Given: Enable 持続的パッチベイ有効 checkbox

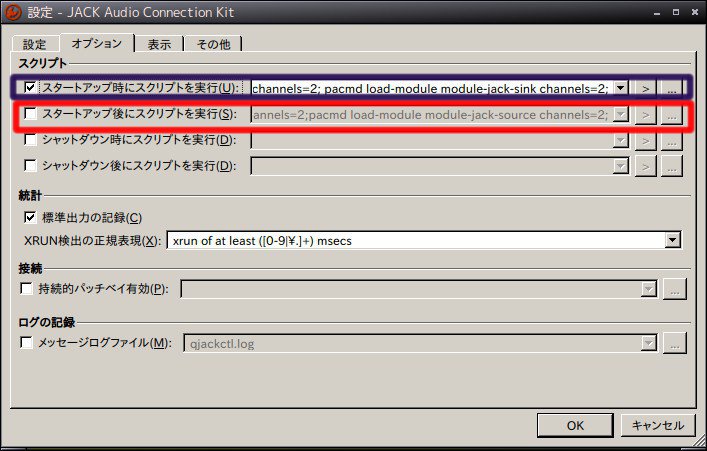Looking at the screenshot, I should click(27, 288).
